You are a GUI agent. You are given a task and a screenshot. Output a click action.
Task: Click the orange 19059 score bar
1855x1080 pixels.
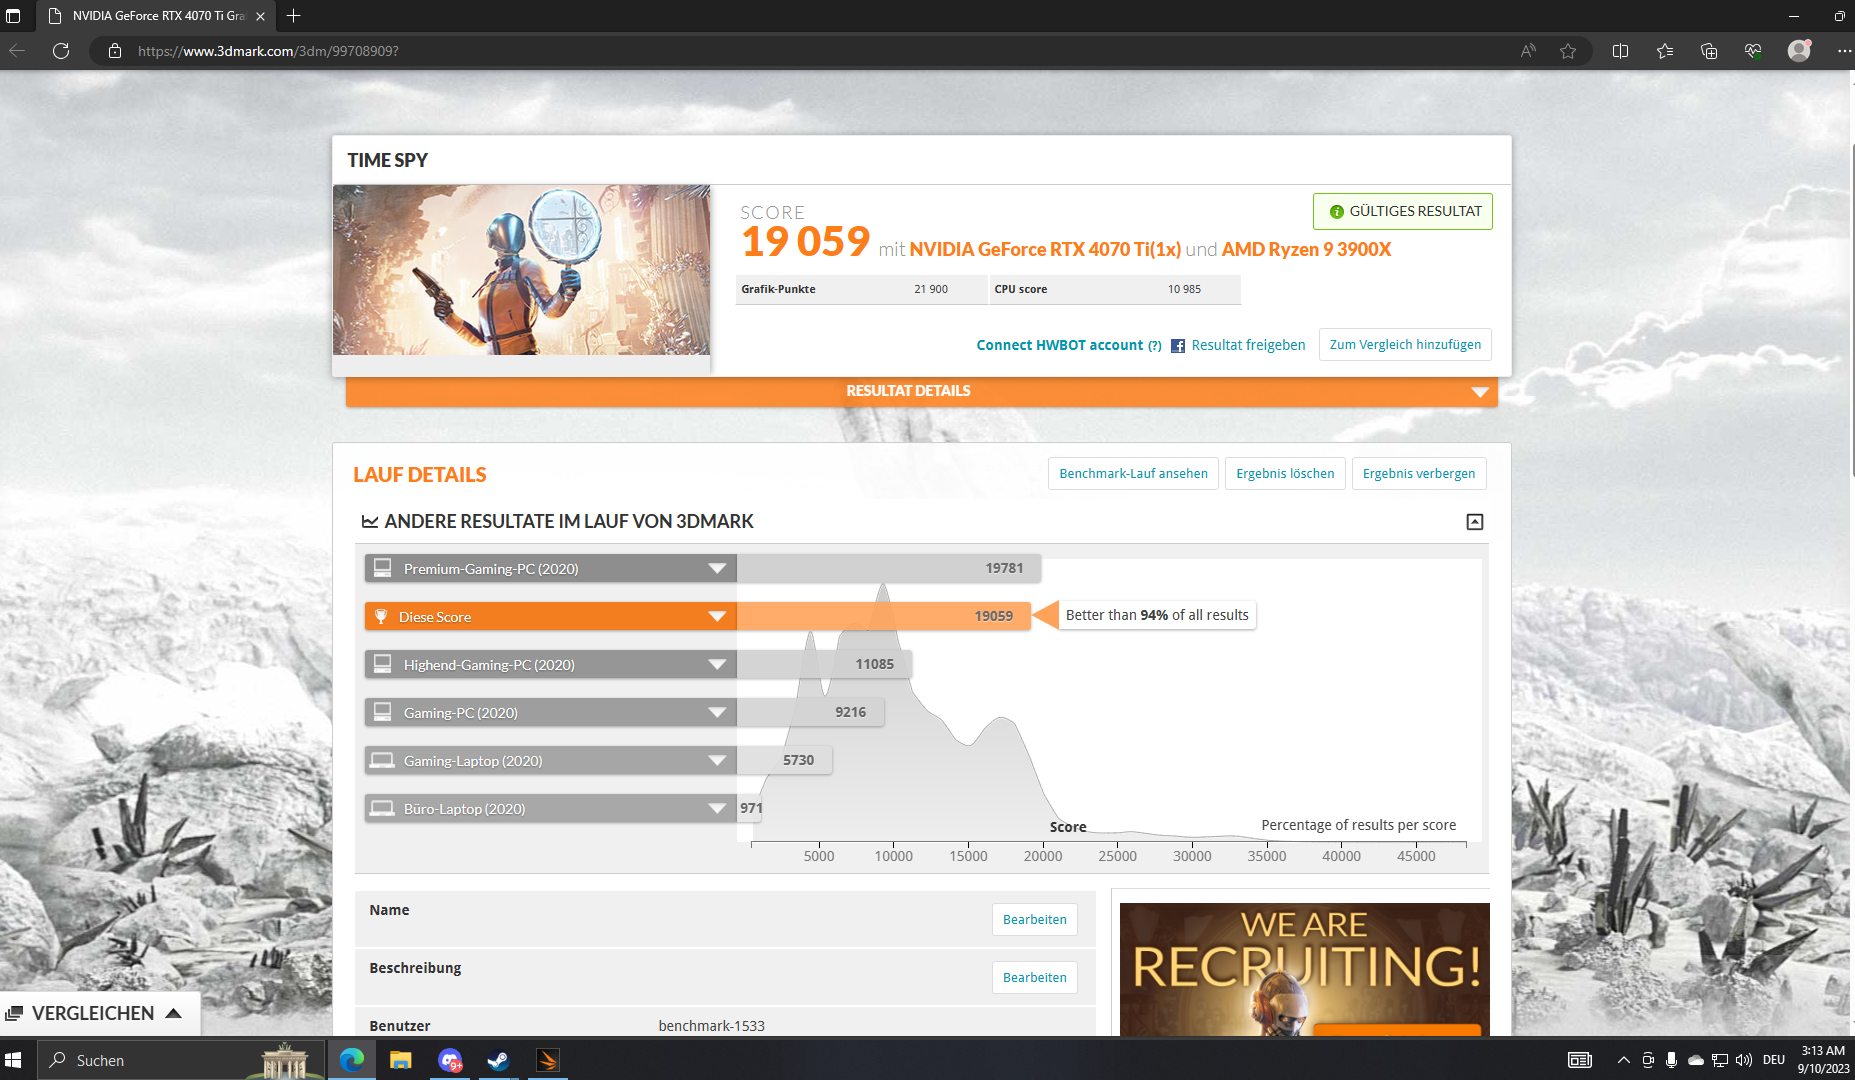coord(884,616)
